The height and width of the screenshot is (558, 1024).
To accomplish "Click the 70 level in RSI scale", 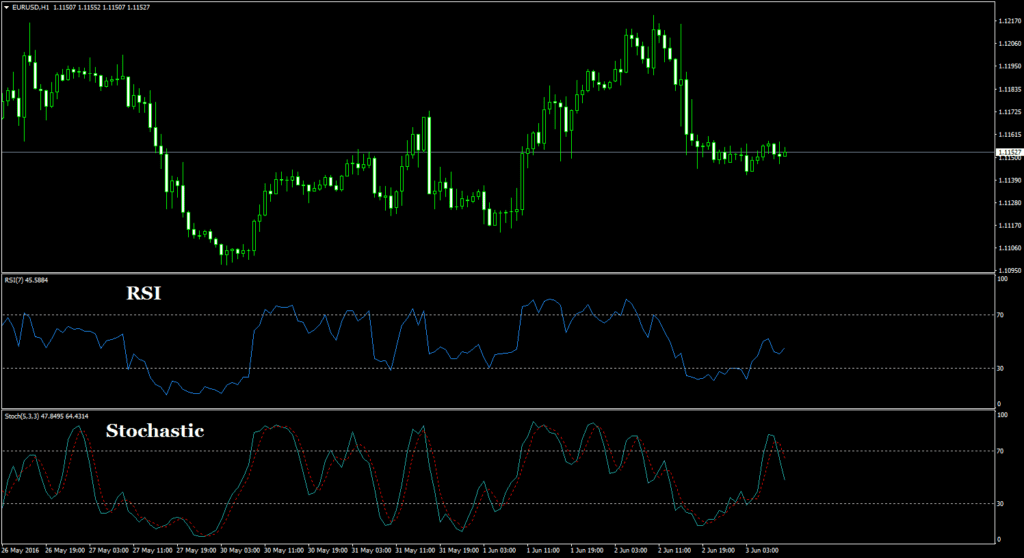I will point(1001,315).
